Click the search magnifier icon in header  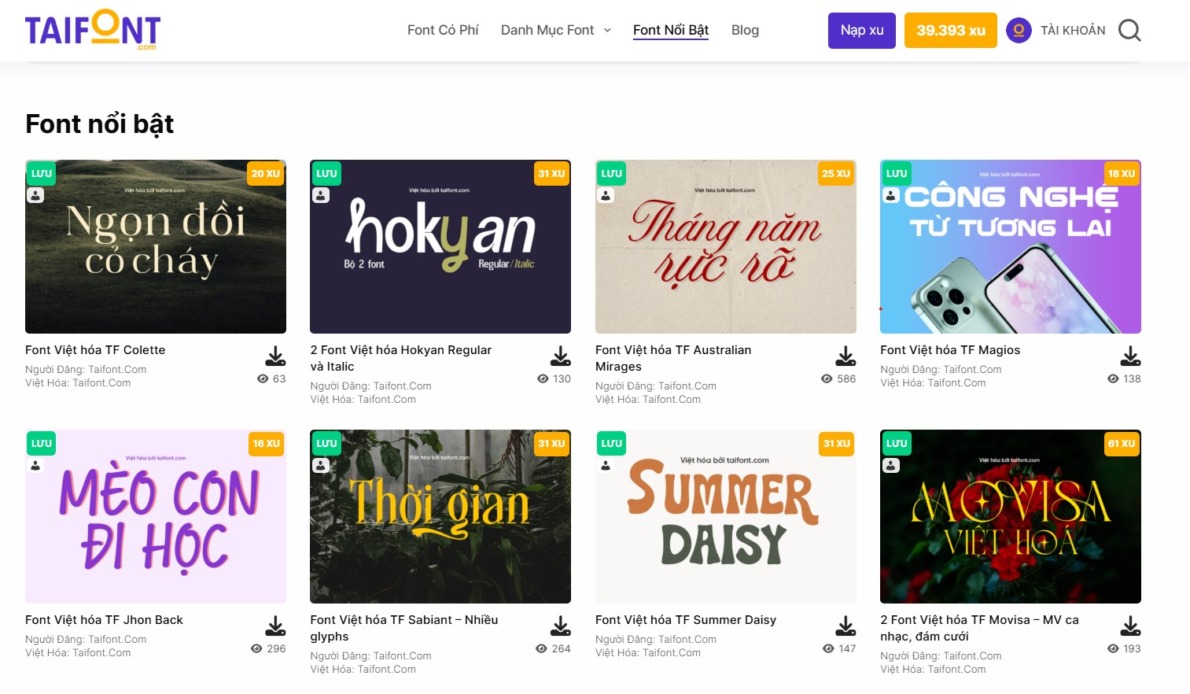coord(1129,30)
